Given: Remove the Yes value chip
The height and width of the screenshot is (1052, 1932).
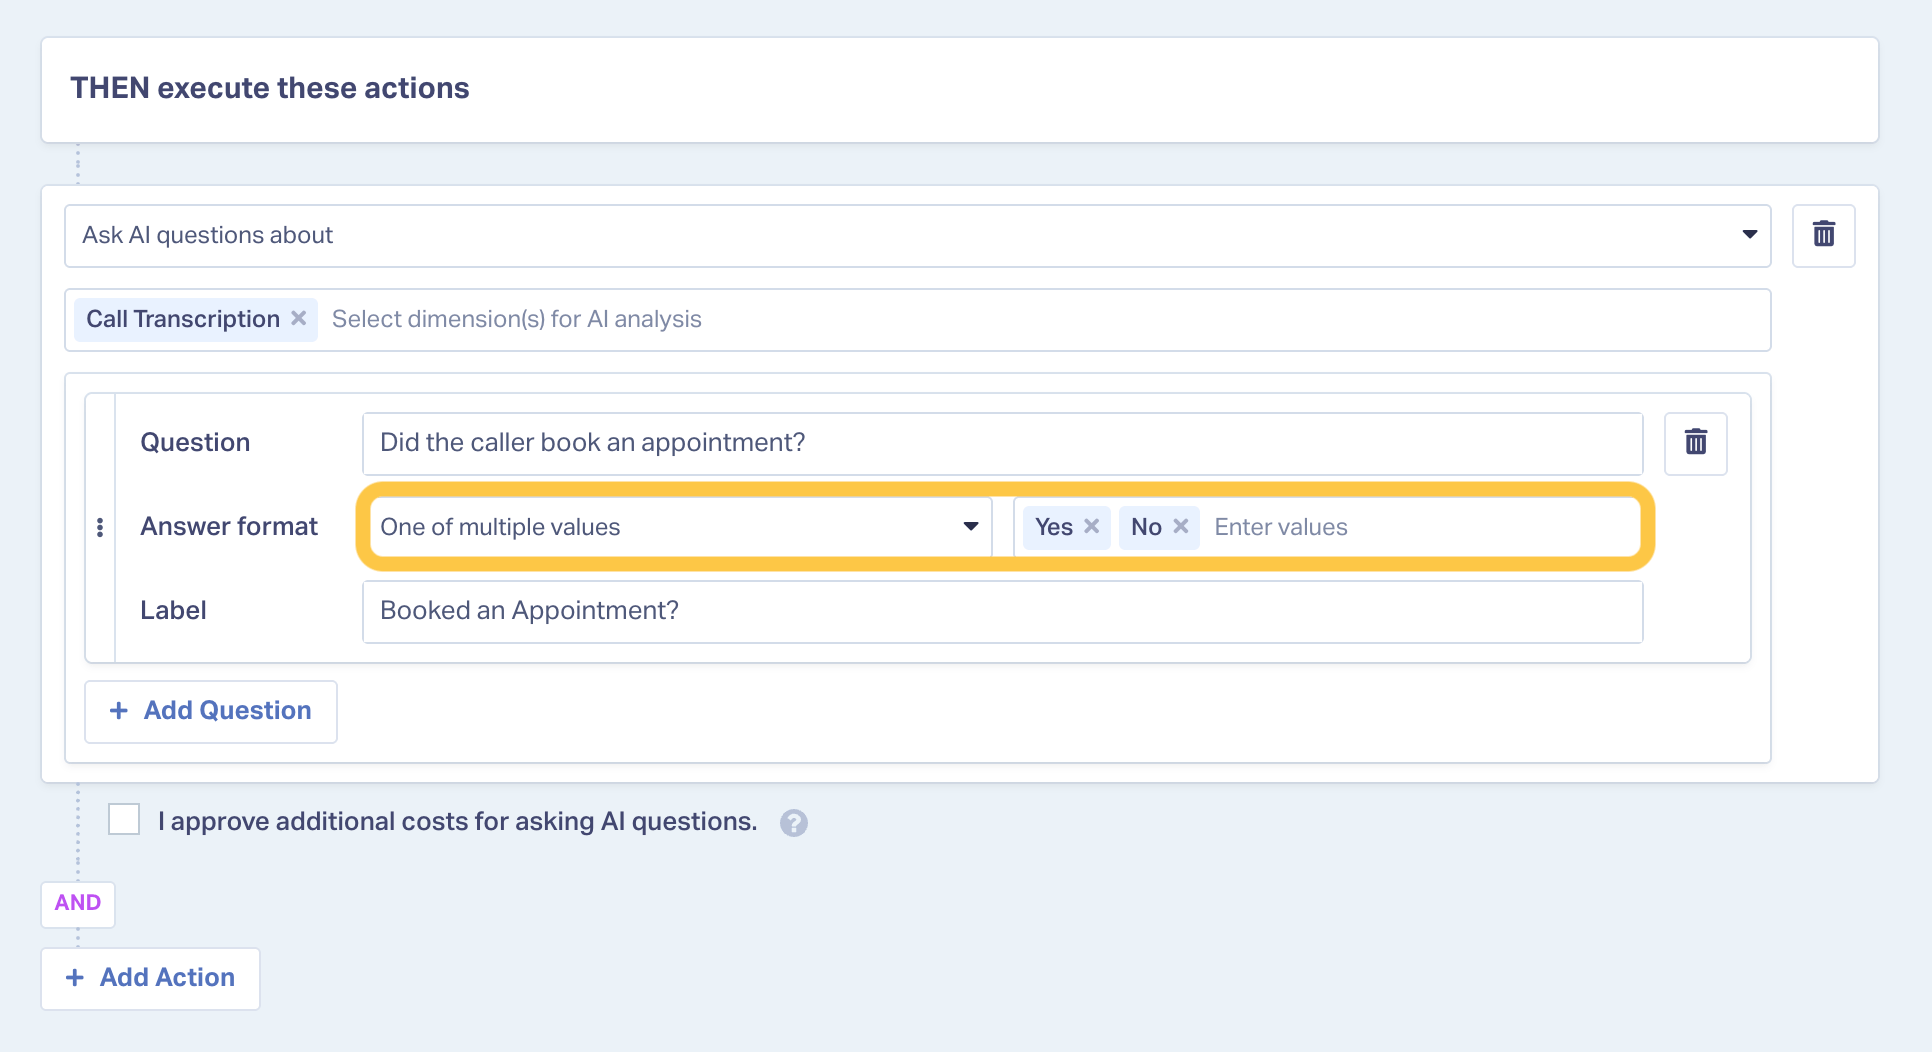Looking at the screenshot, I should [1091, 526].
